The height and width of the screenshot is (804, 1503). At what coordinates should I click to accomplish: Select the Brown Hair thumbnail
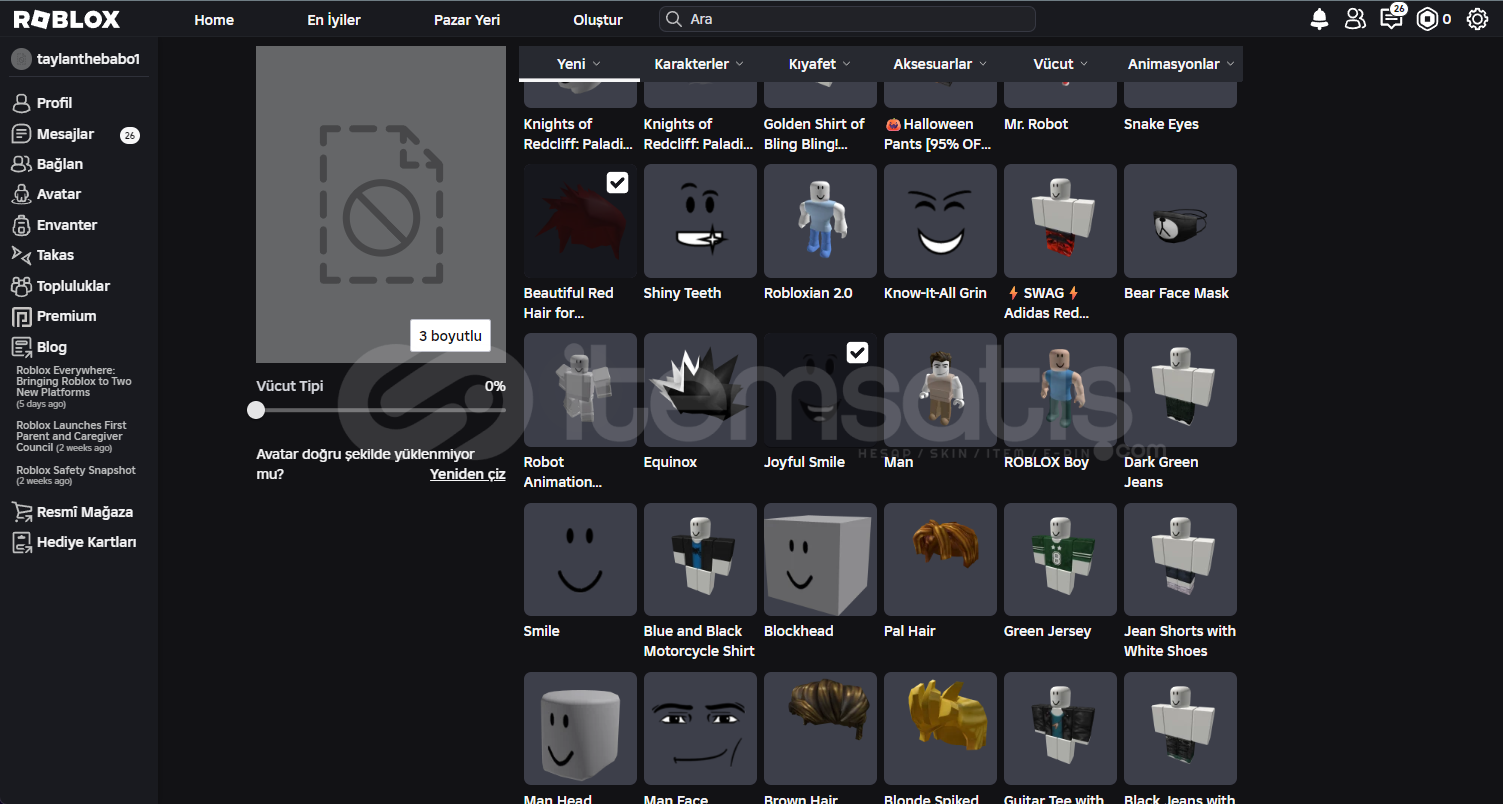[x=820, y=729]
